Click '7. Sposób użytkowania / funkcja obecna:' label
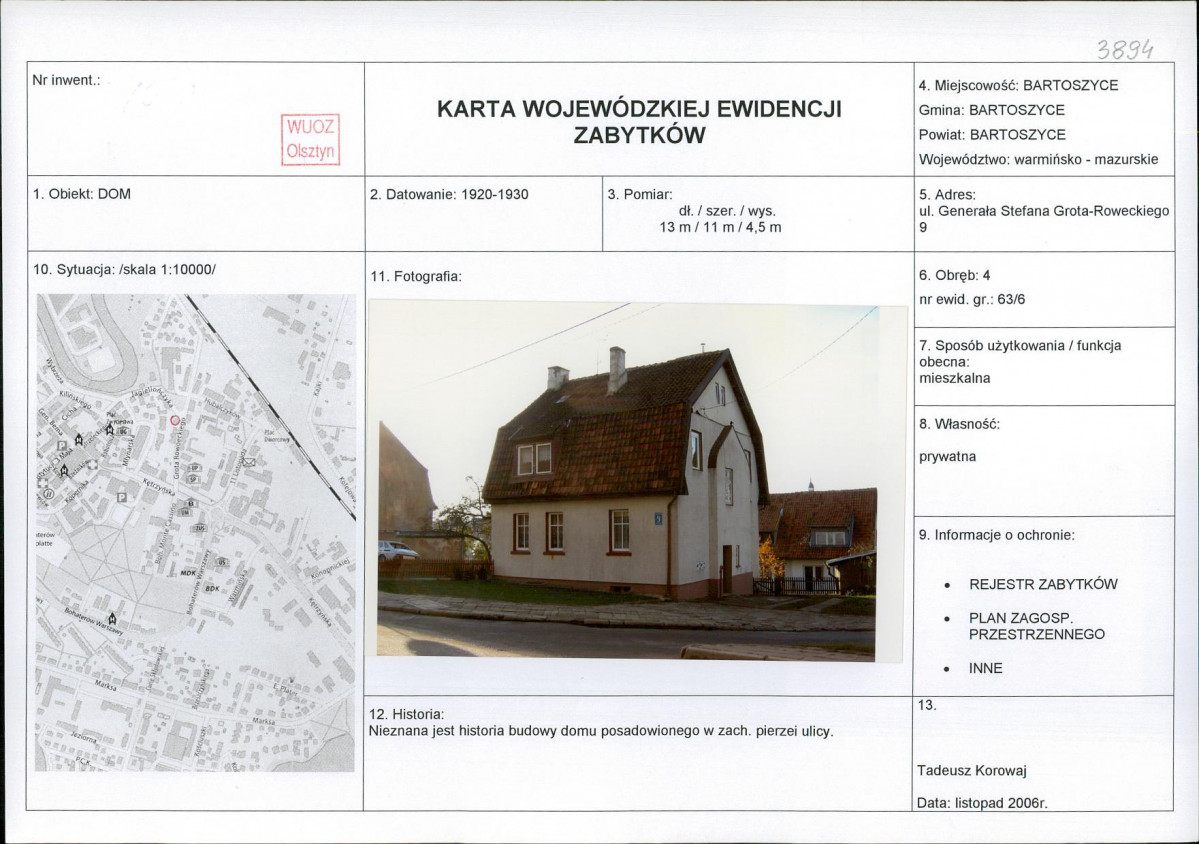Screen dimensions: 1199x844 point(1020,353)
